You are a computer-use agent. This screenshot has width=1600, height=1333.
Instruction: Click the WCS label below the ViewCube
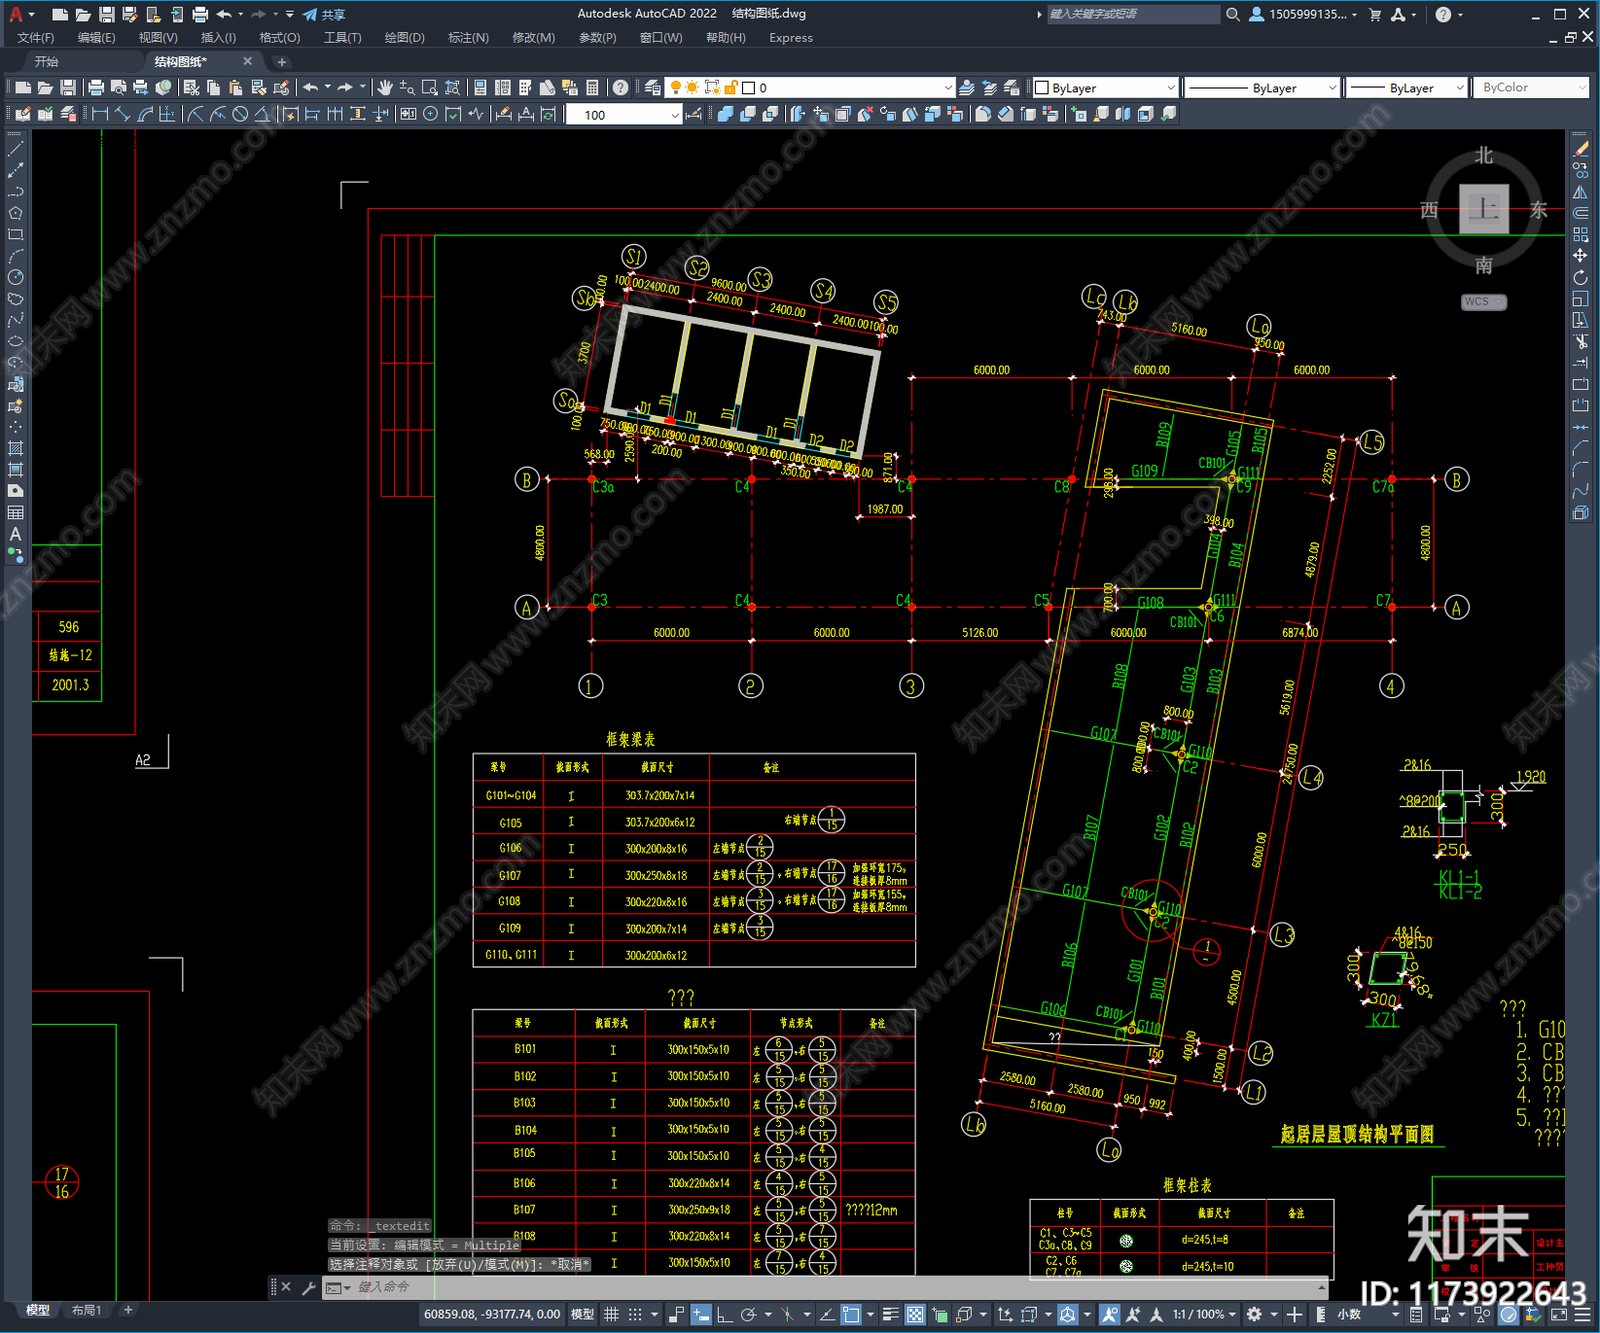click(x=1478, y=301)
